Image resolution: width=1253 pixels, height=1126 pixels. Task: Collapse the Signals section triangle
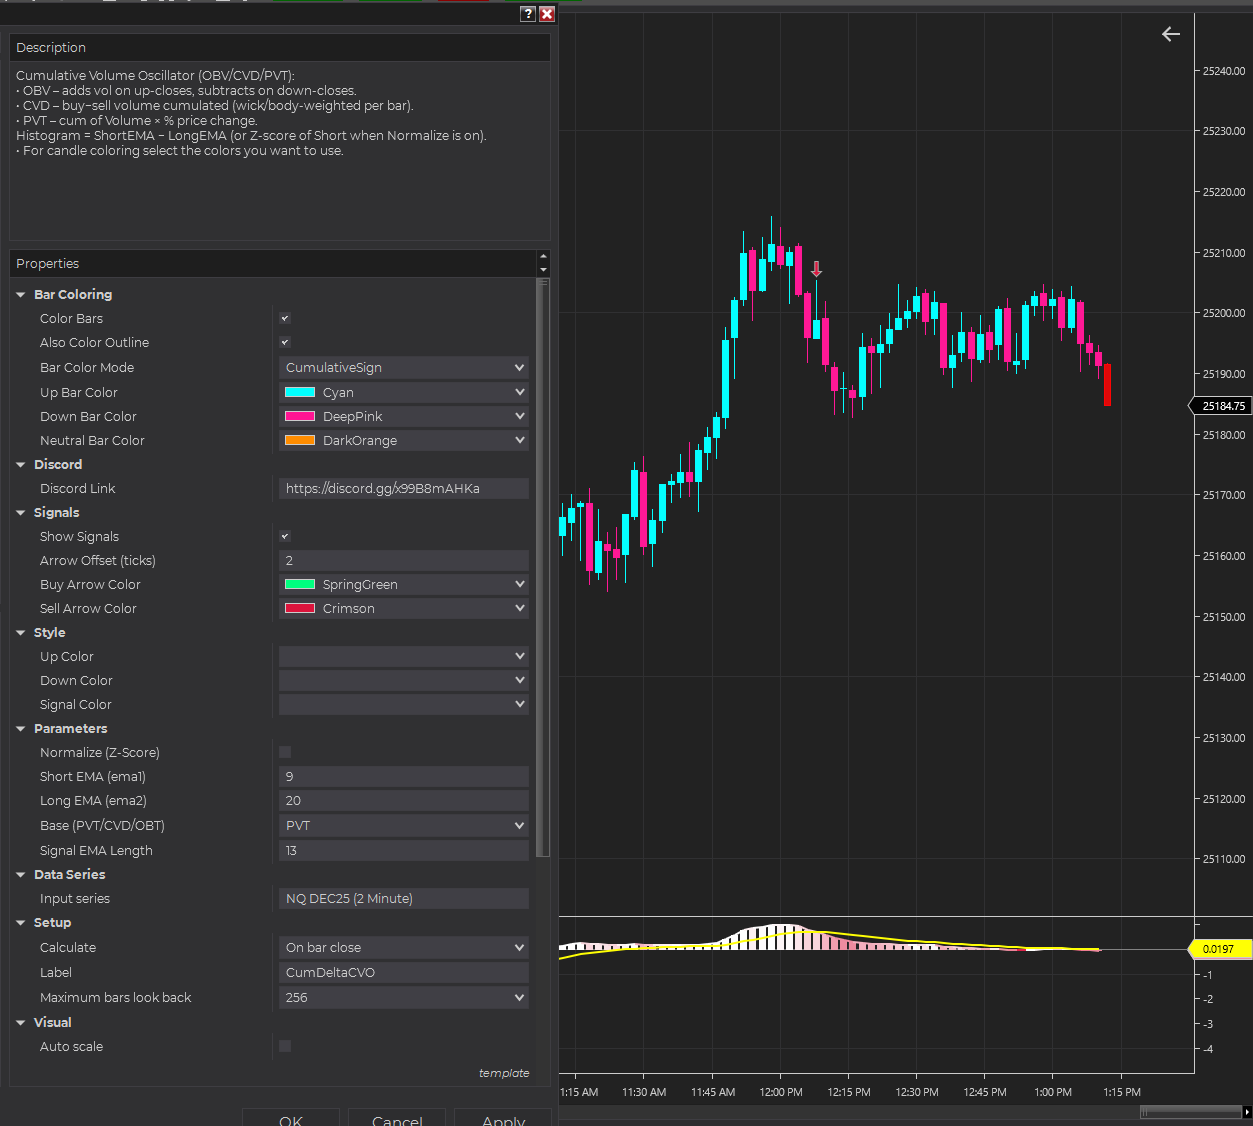click(21, 513)
